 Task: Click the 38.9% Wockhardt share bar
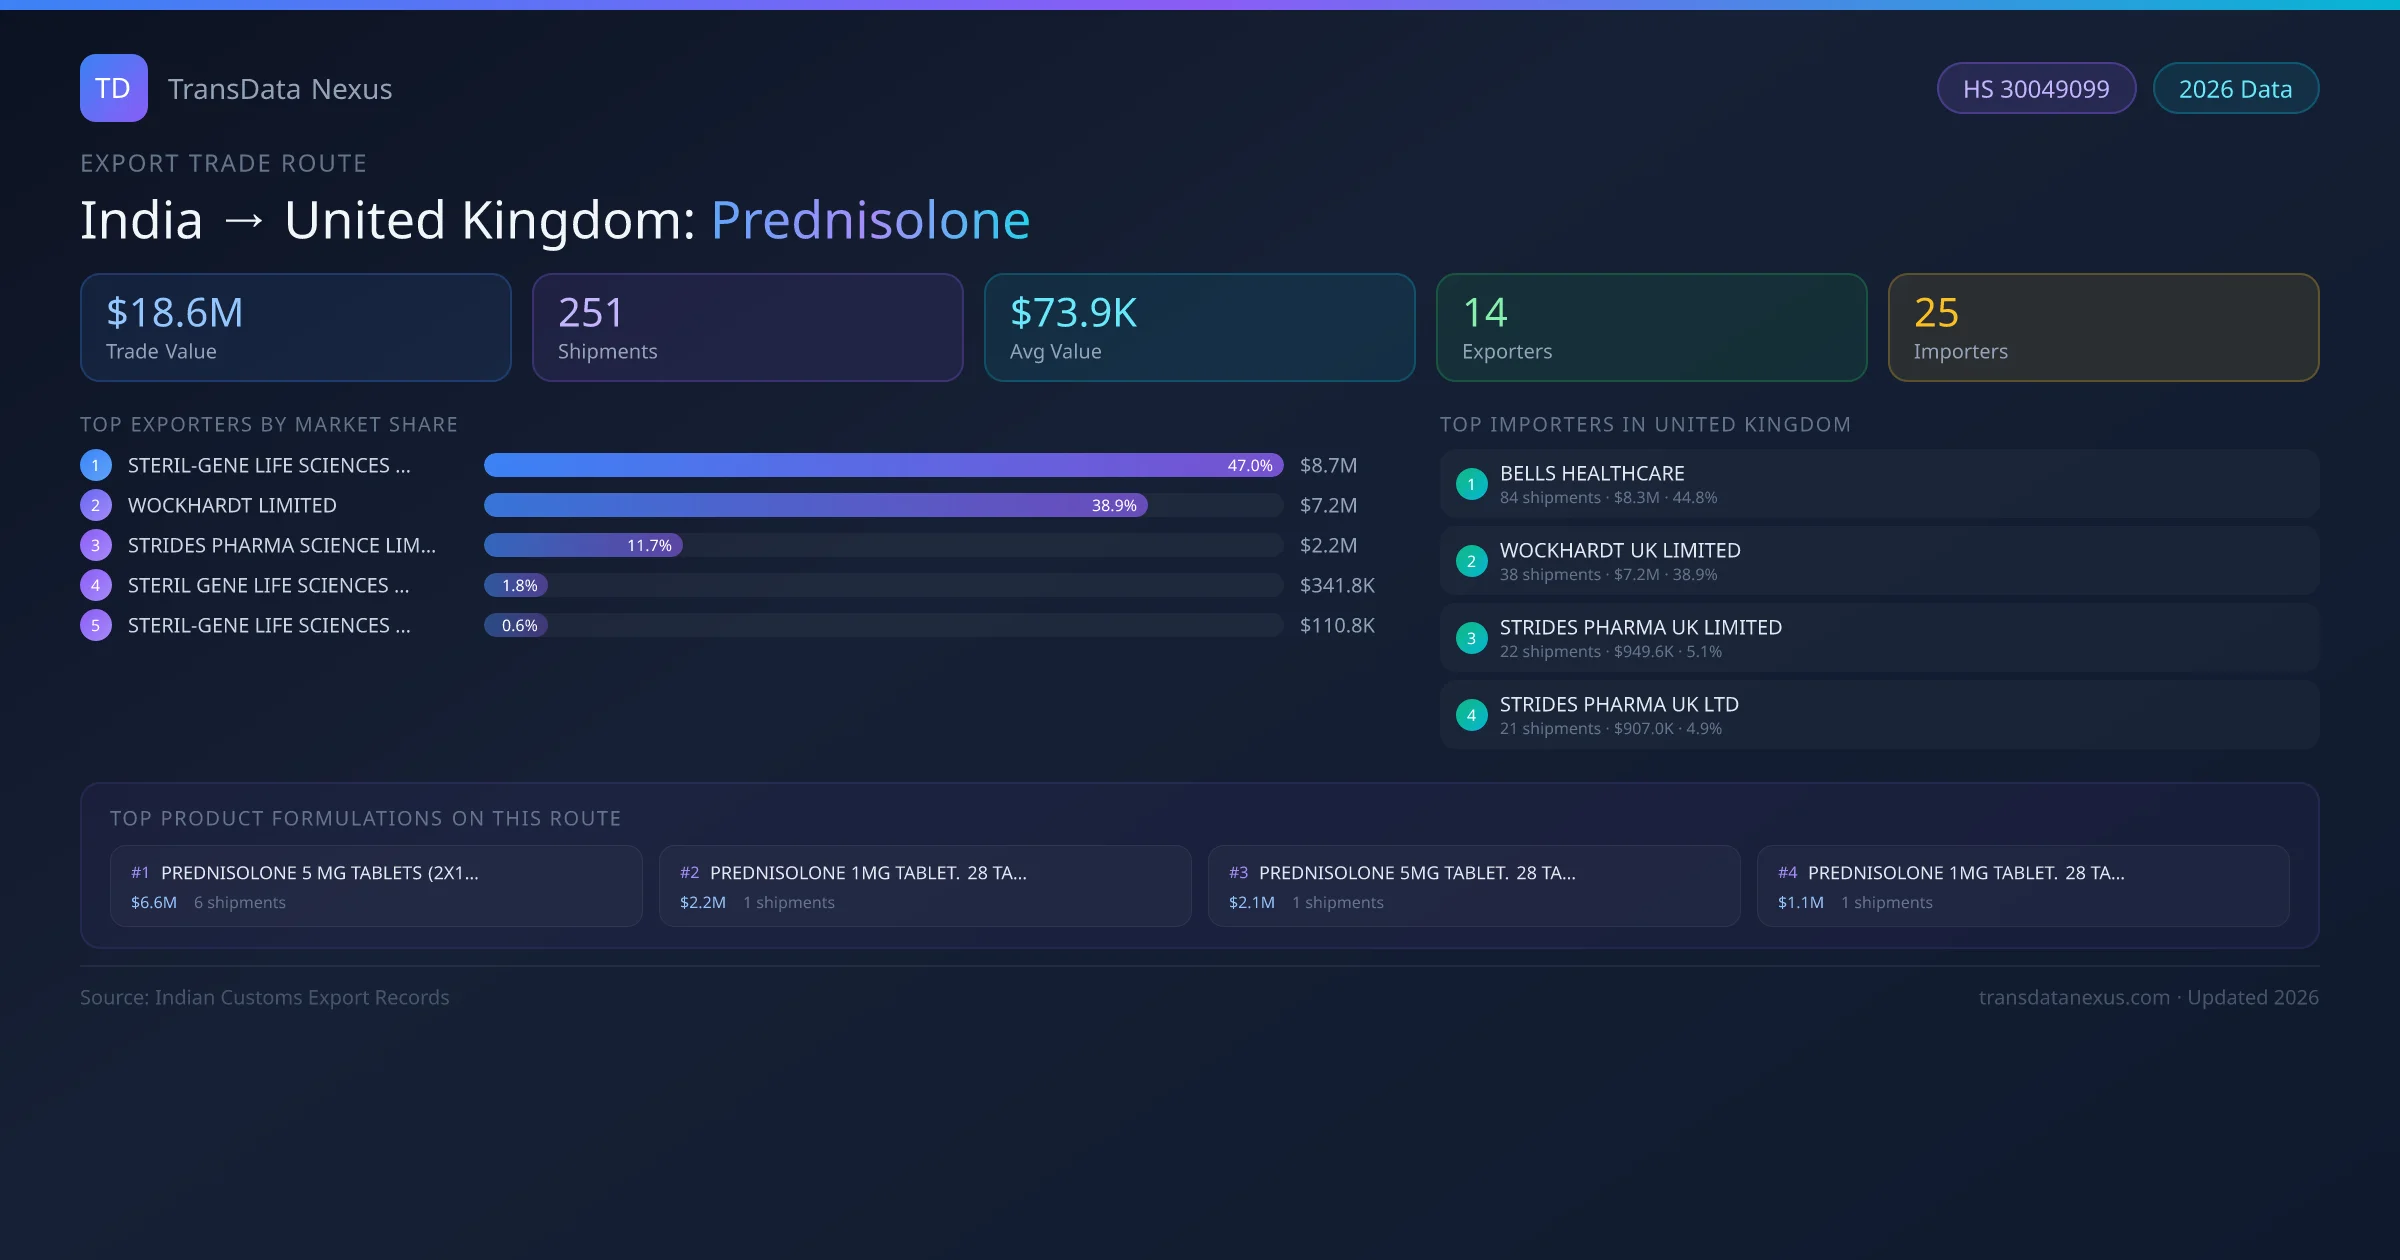(815, 505)
